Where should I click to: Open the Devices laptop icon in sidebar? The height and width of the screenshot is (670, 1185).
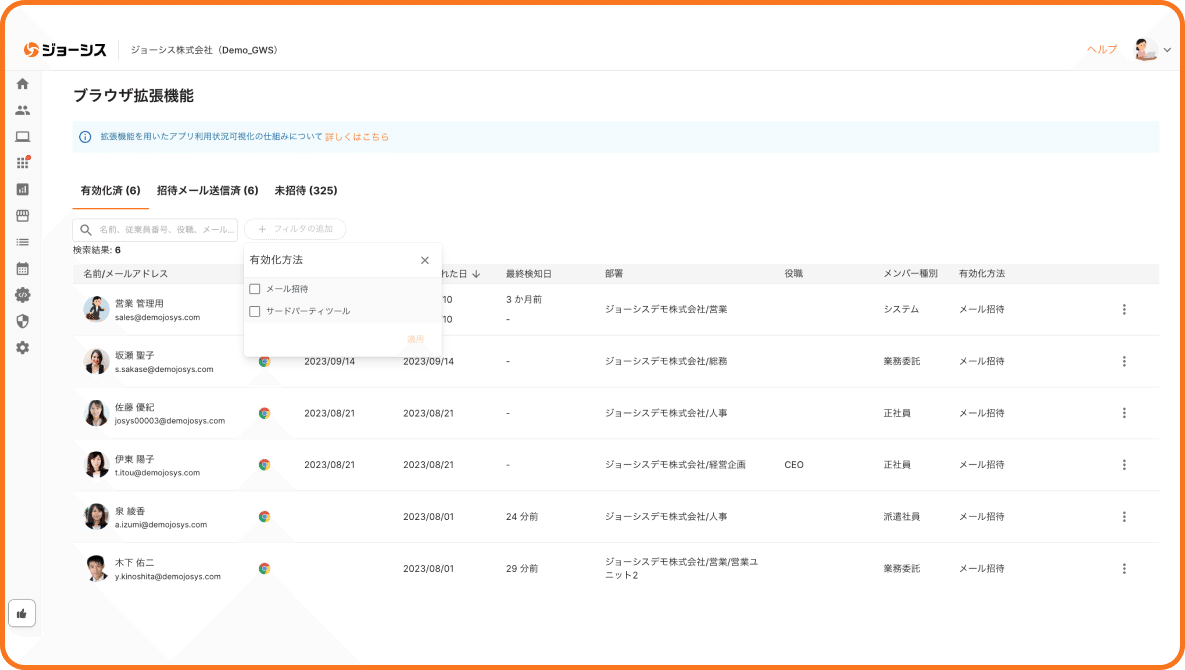click(x=23, y=137)
